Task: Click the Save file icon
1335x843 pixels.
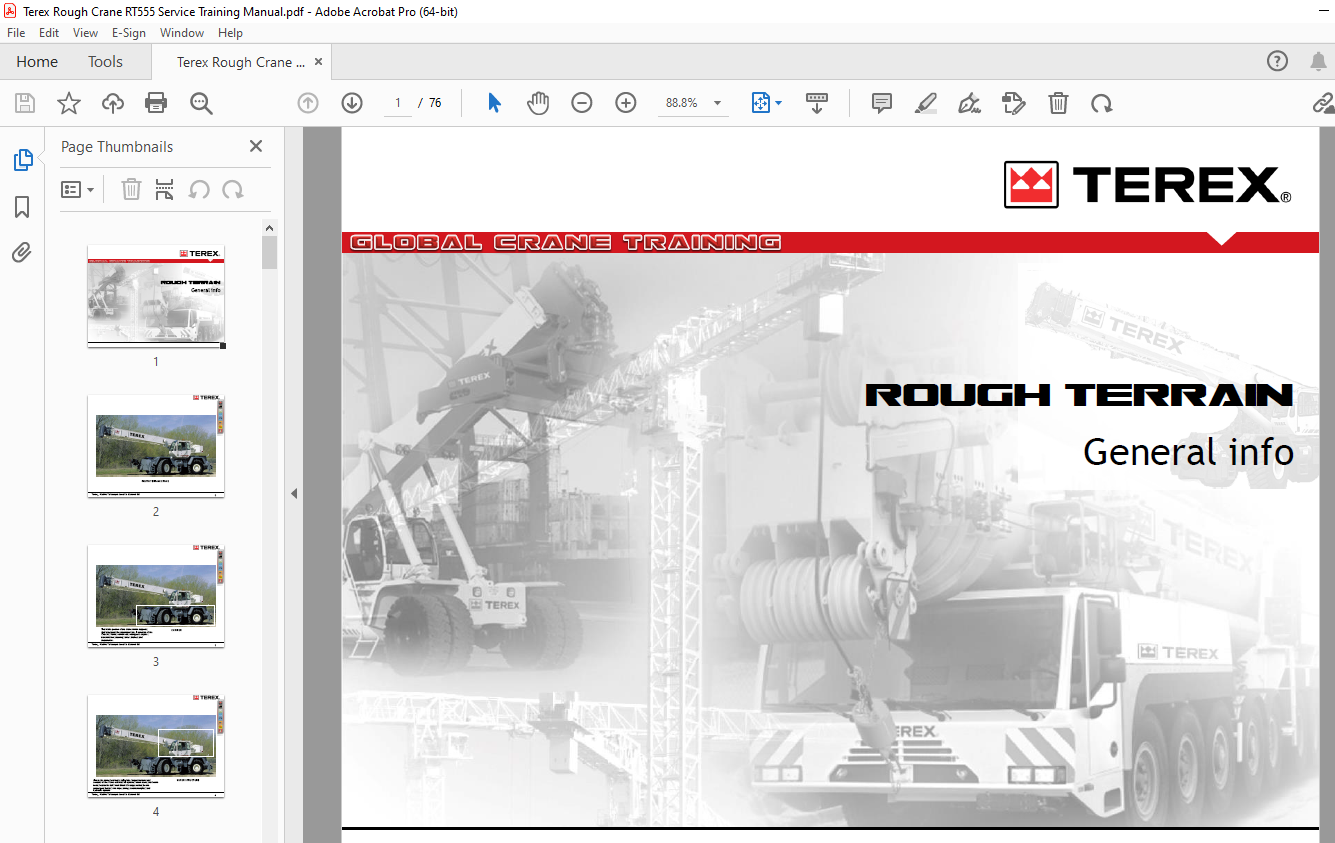Action: point(25,103)
